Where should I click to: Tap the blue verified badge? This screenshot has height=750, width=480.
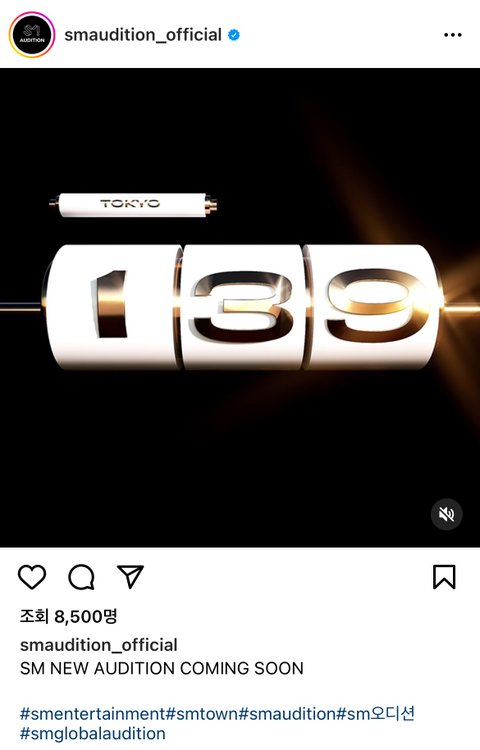click(234, 35)
